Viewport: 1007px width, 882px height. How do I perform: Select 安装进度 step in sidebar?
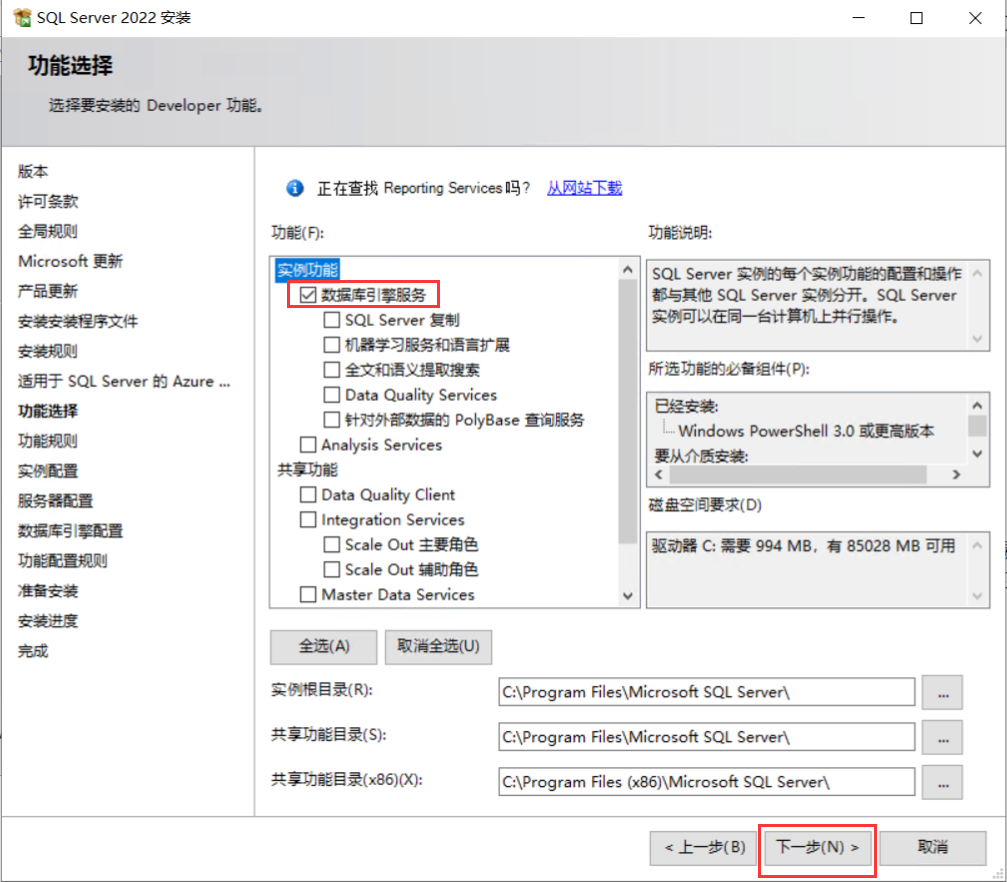click(48, 621)
